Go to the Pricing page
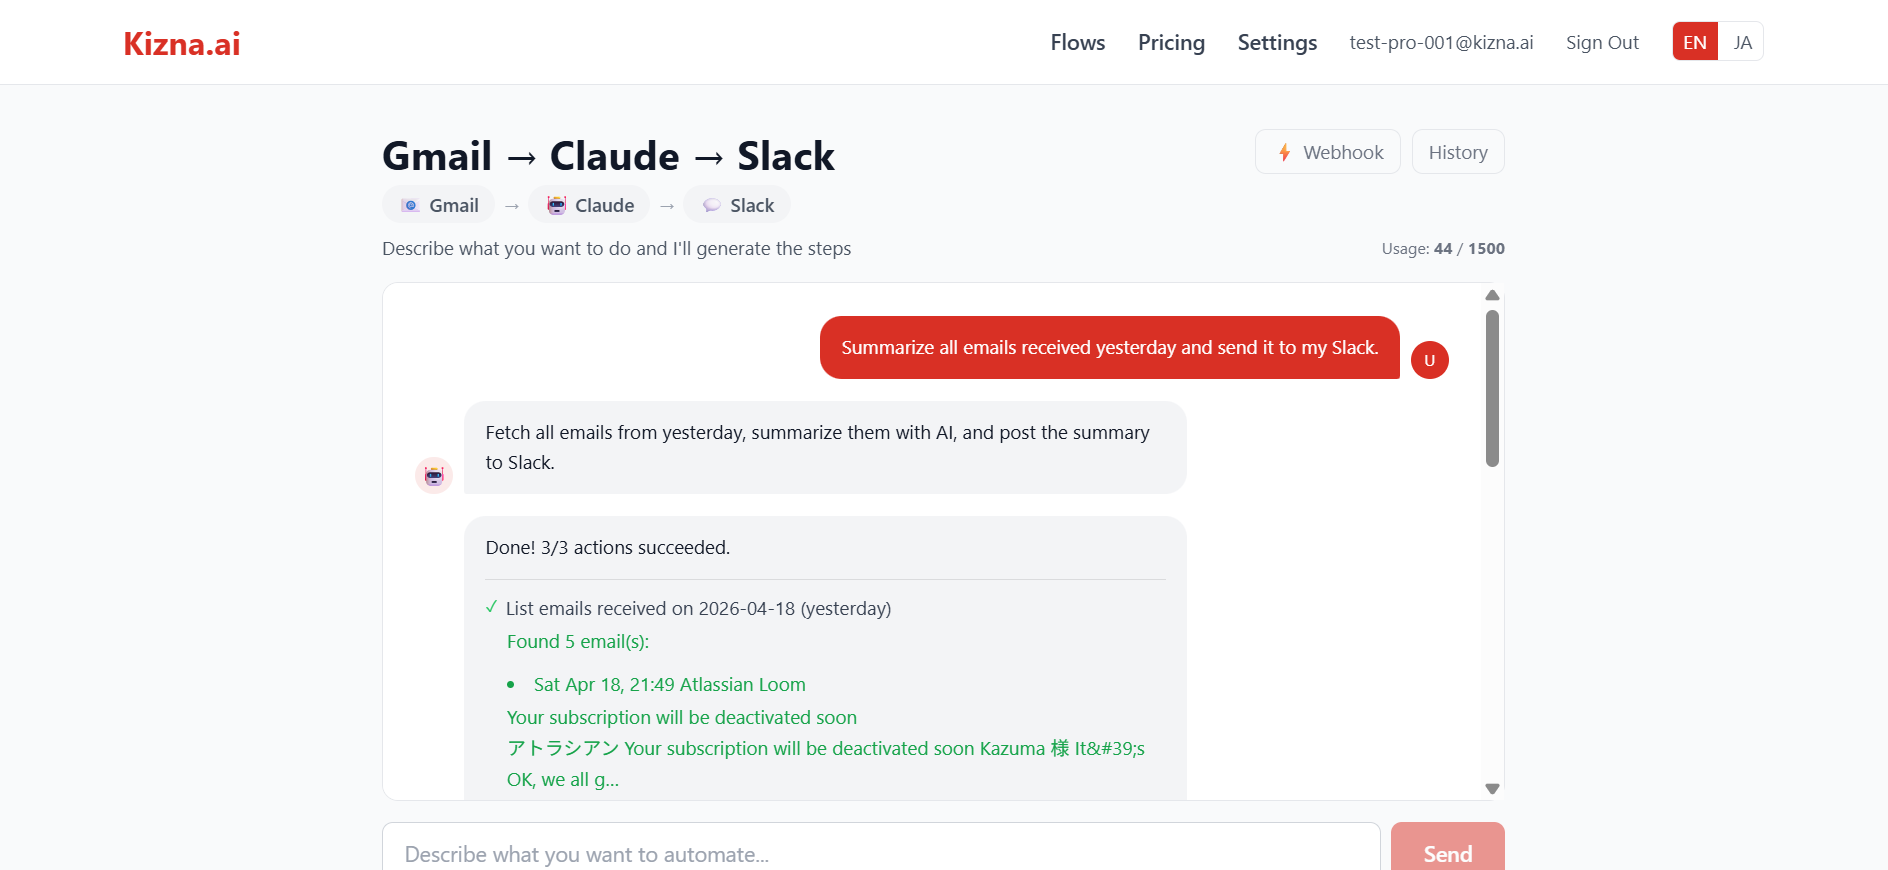1888x870 pixels. [x=1171, y=43]
